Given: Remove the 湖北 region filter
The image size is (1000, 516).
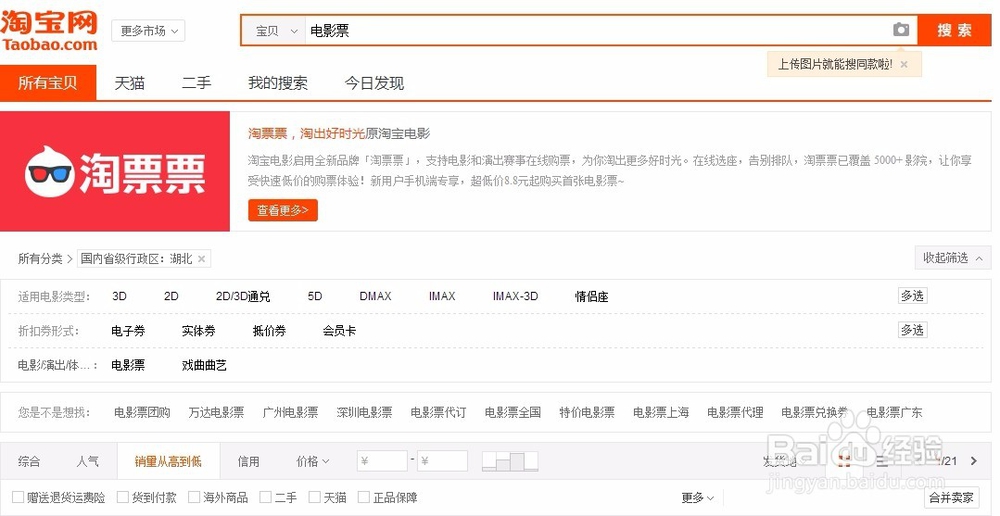Looking at the screenshot, I should (202, 258).
